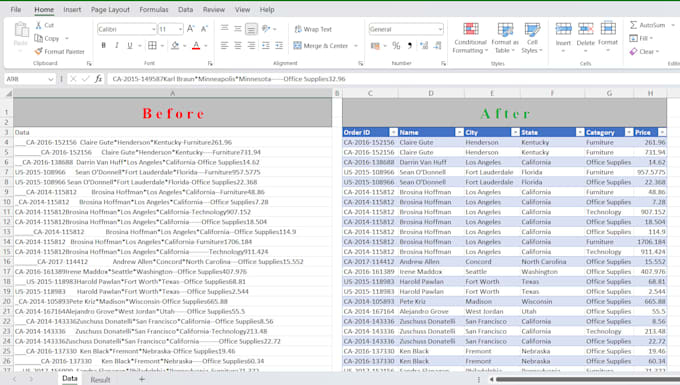Align text right
Image resolution: width=680 pixels, height=385 pixels.
(x=251, y=45)
